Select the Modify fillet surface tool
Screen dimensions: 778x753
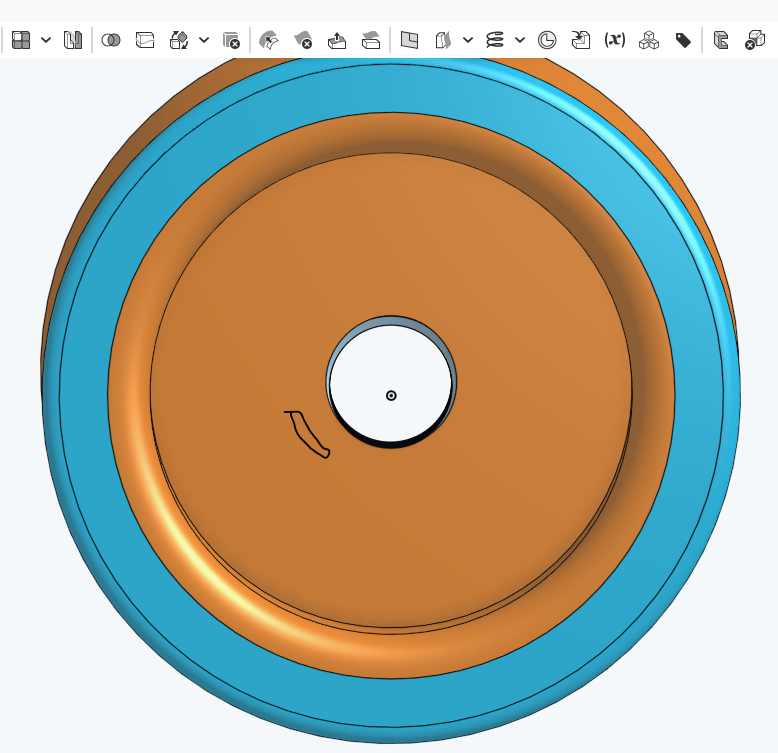coord(269,40)
